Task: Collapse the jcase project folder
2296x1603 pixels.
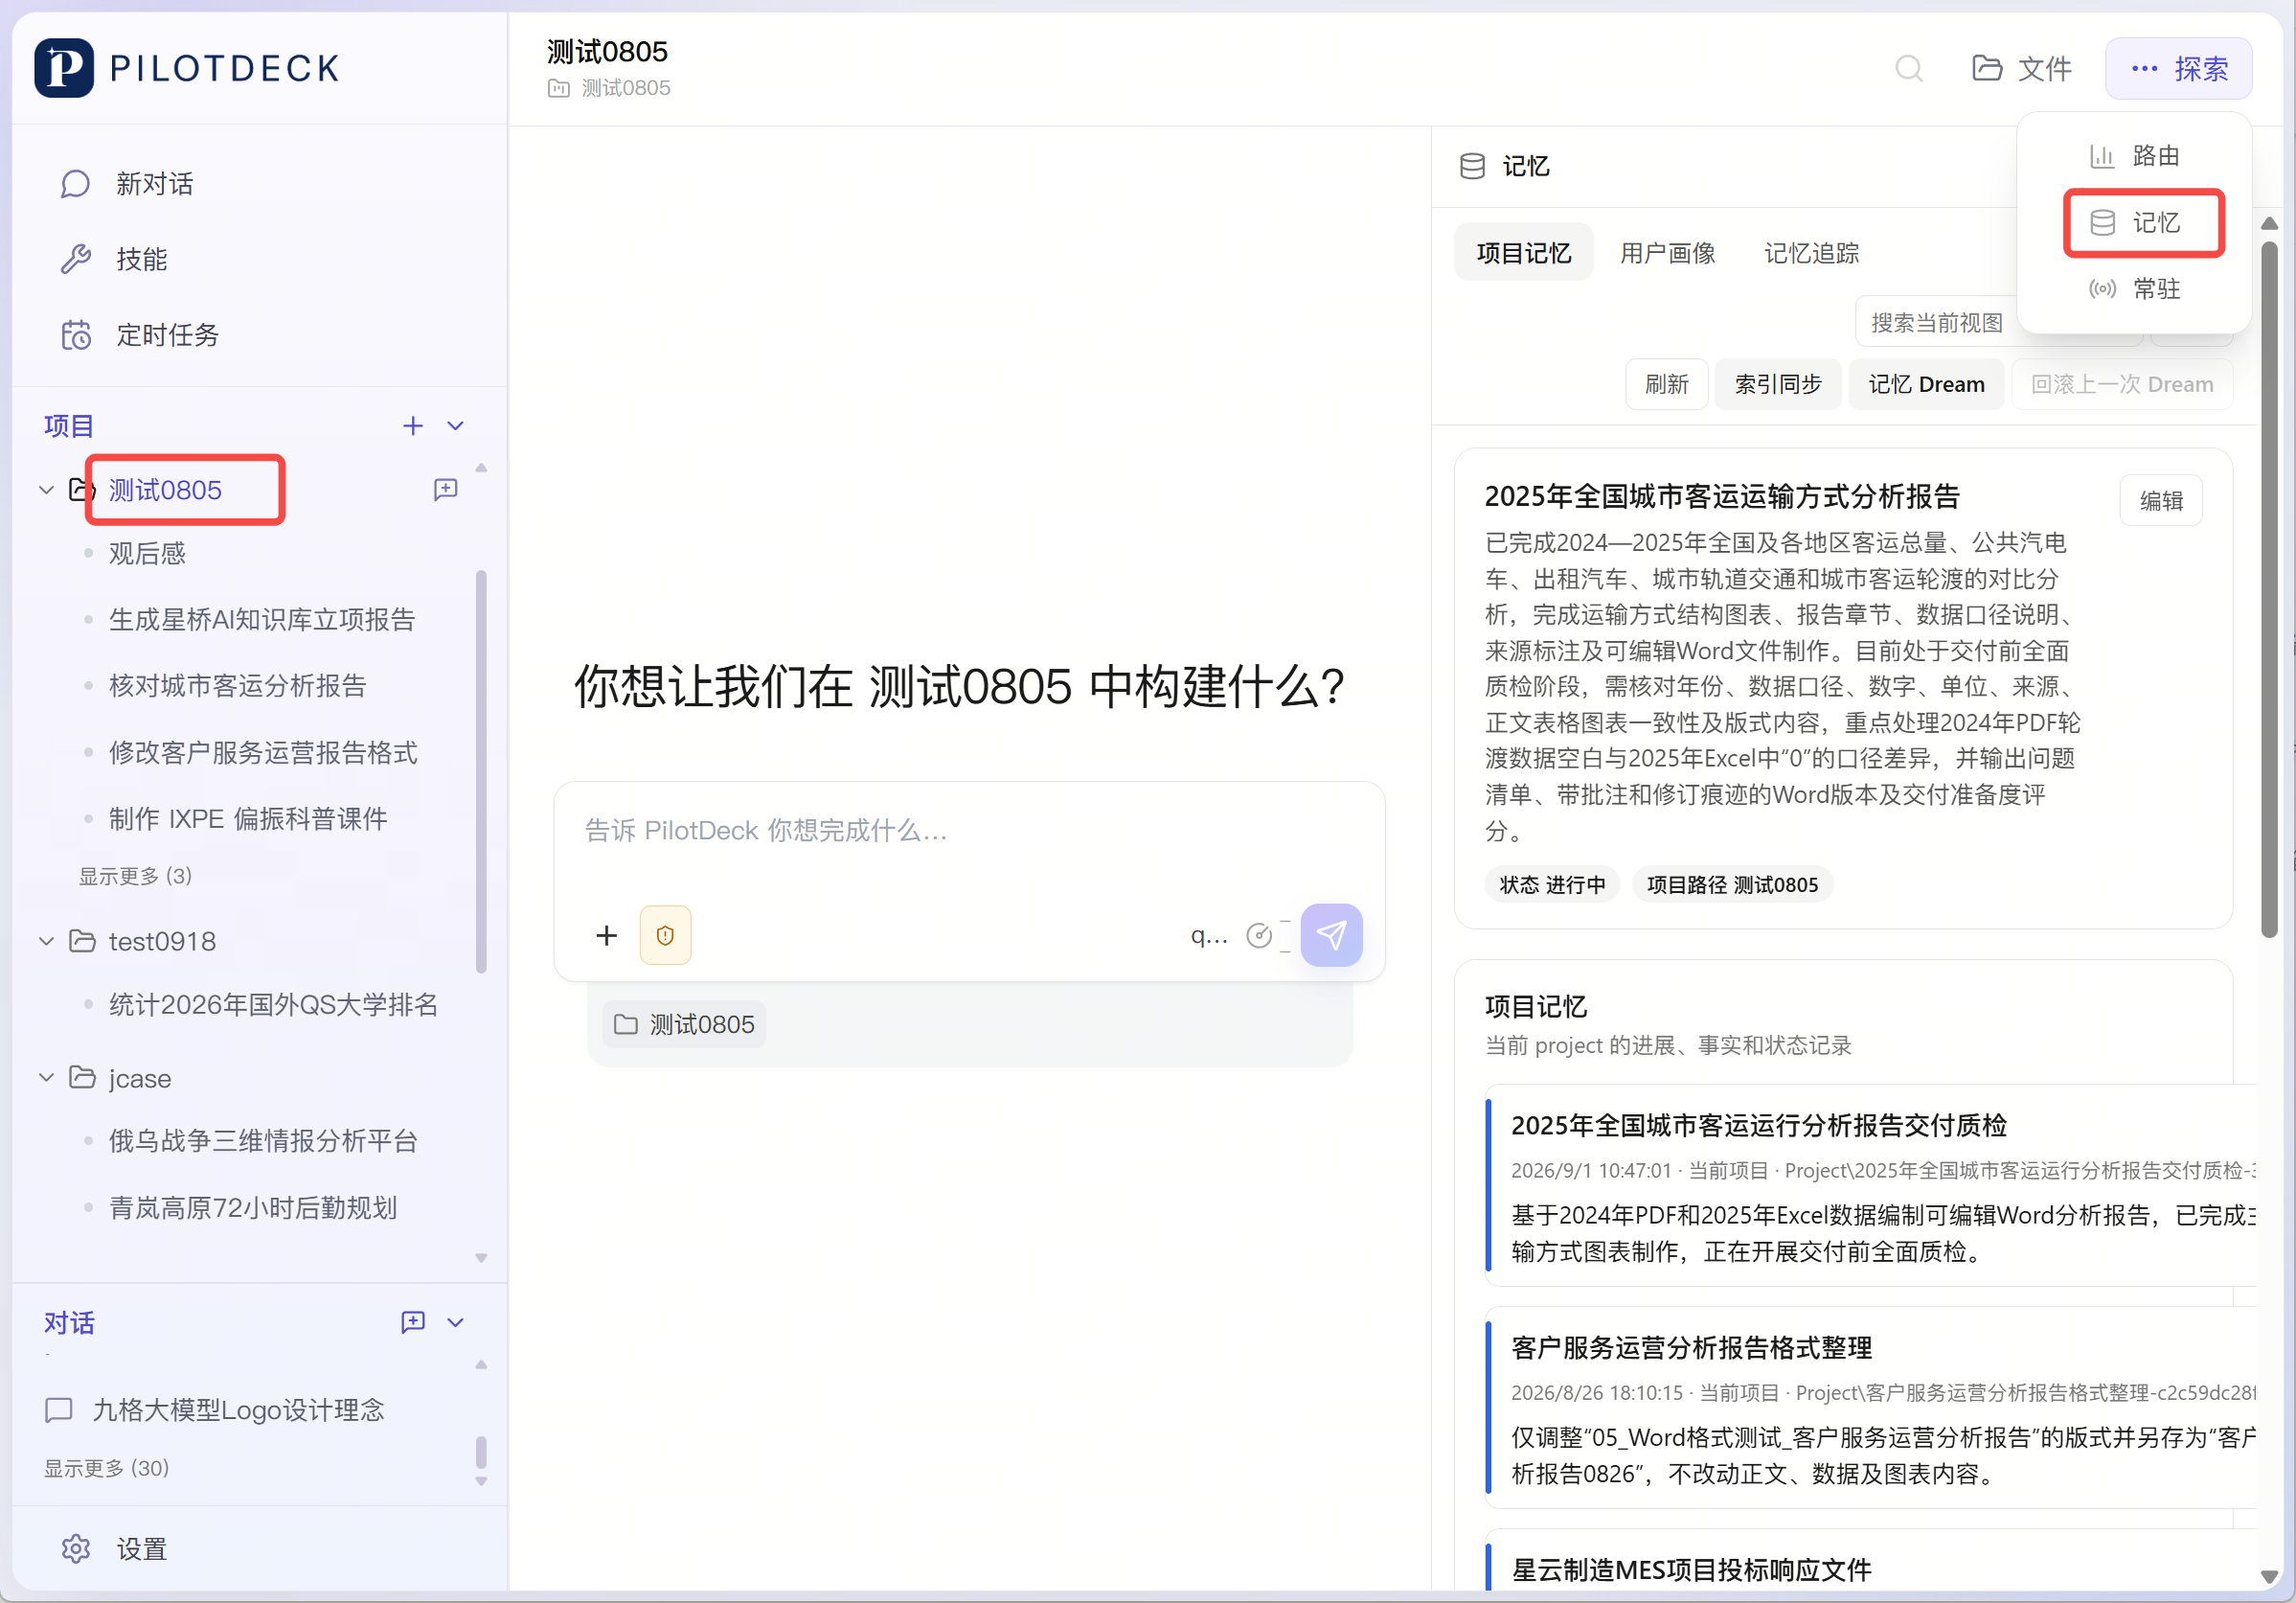Action: (x=46, y=1077)
